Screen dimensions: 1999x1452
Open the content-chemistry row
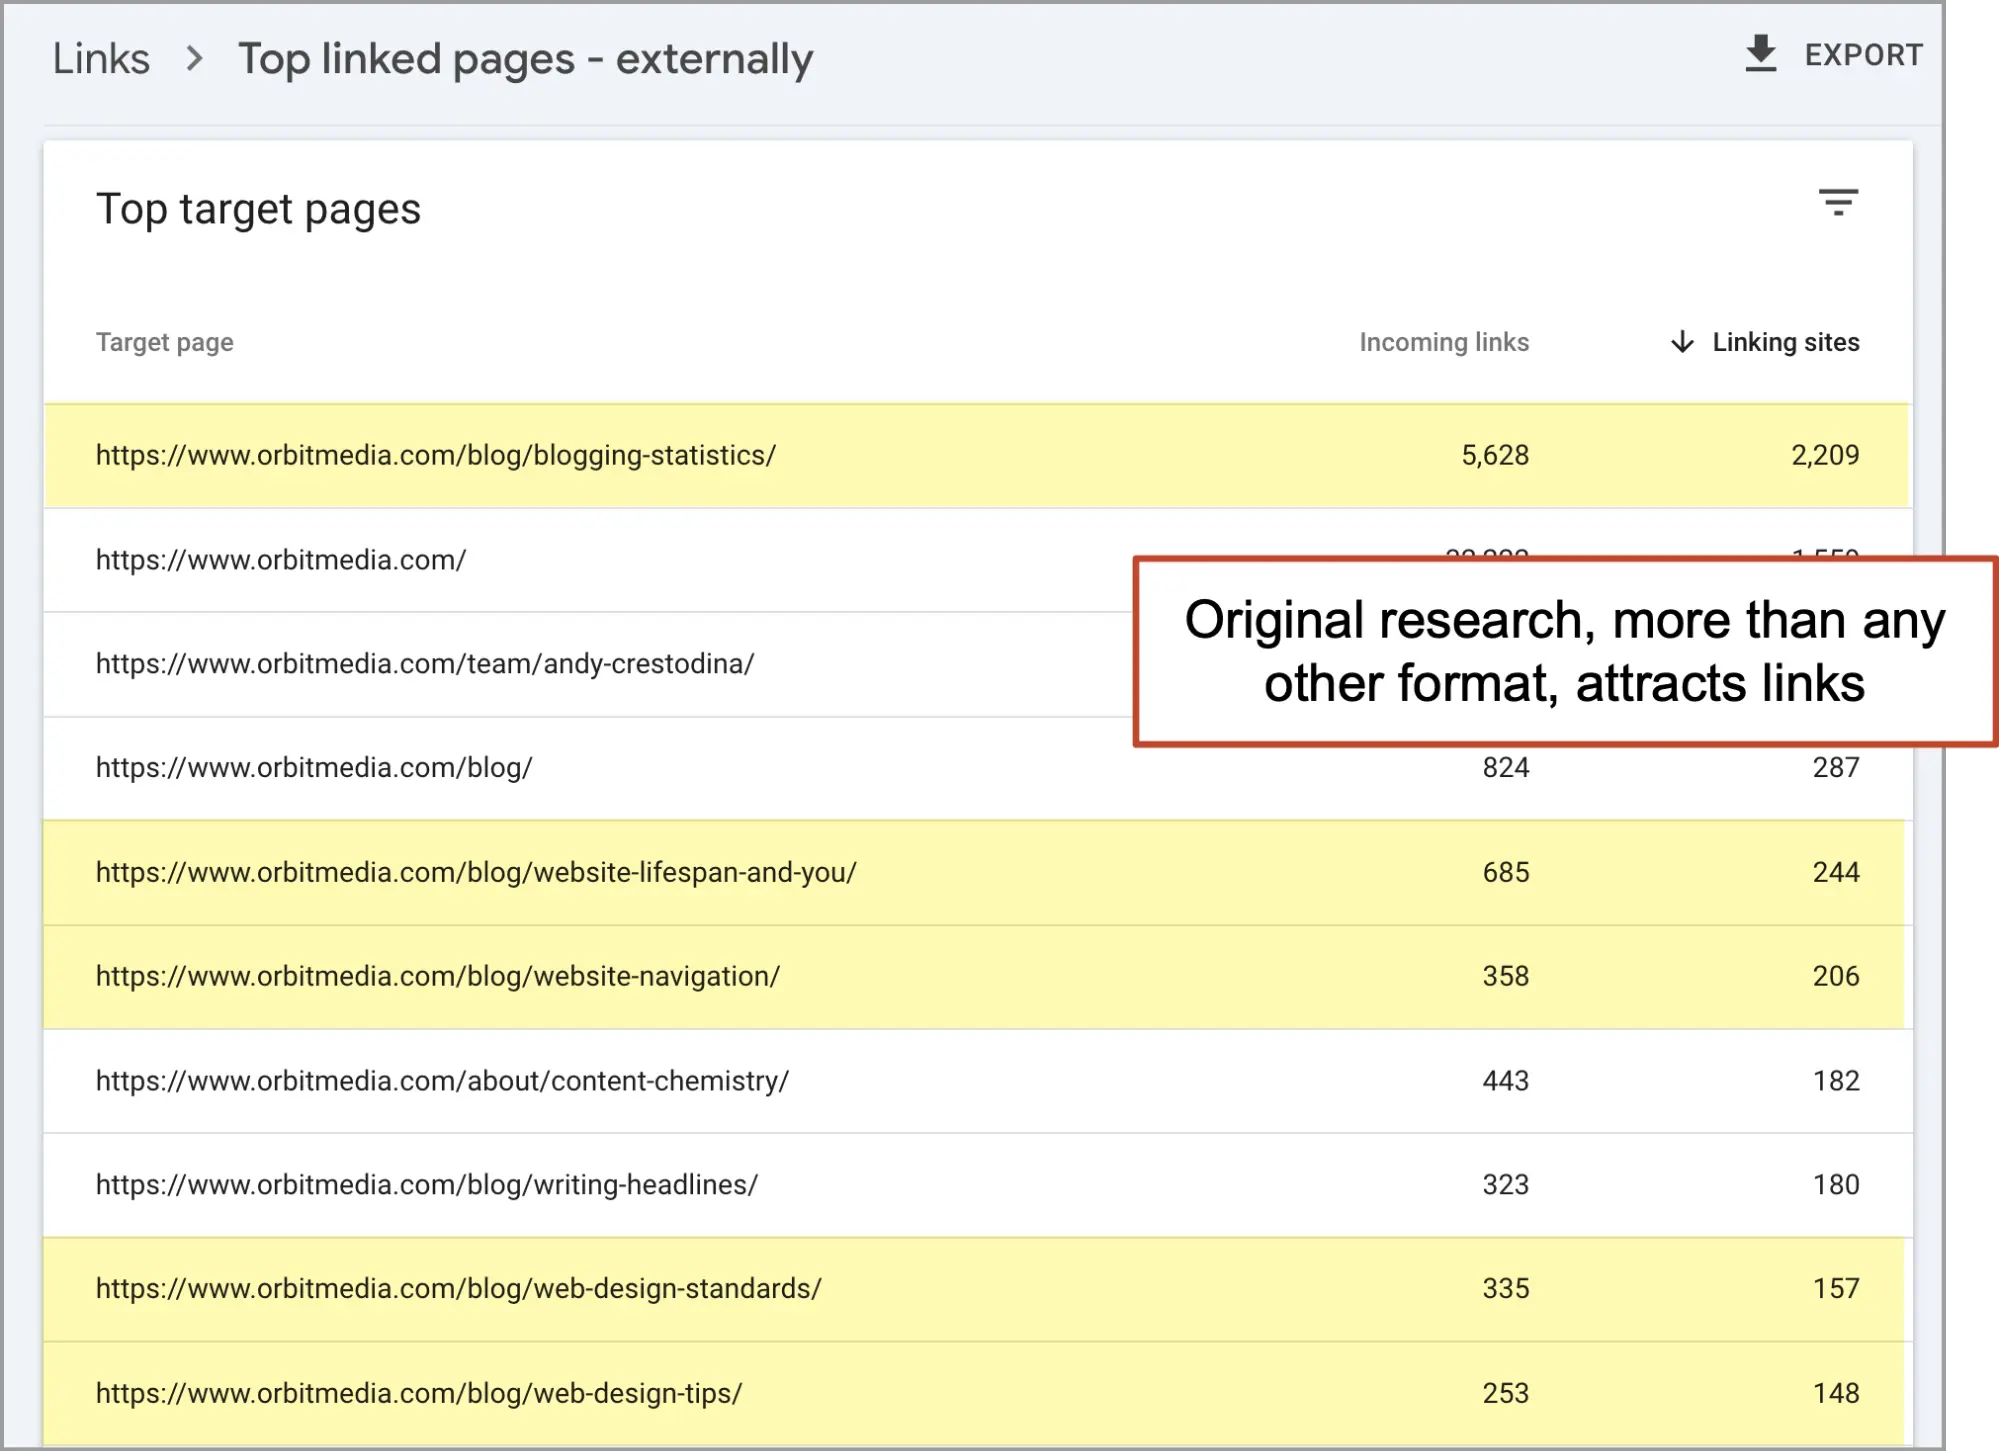[x=442, y=1081]
